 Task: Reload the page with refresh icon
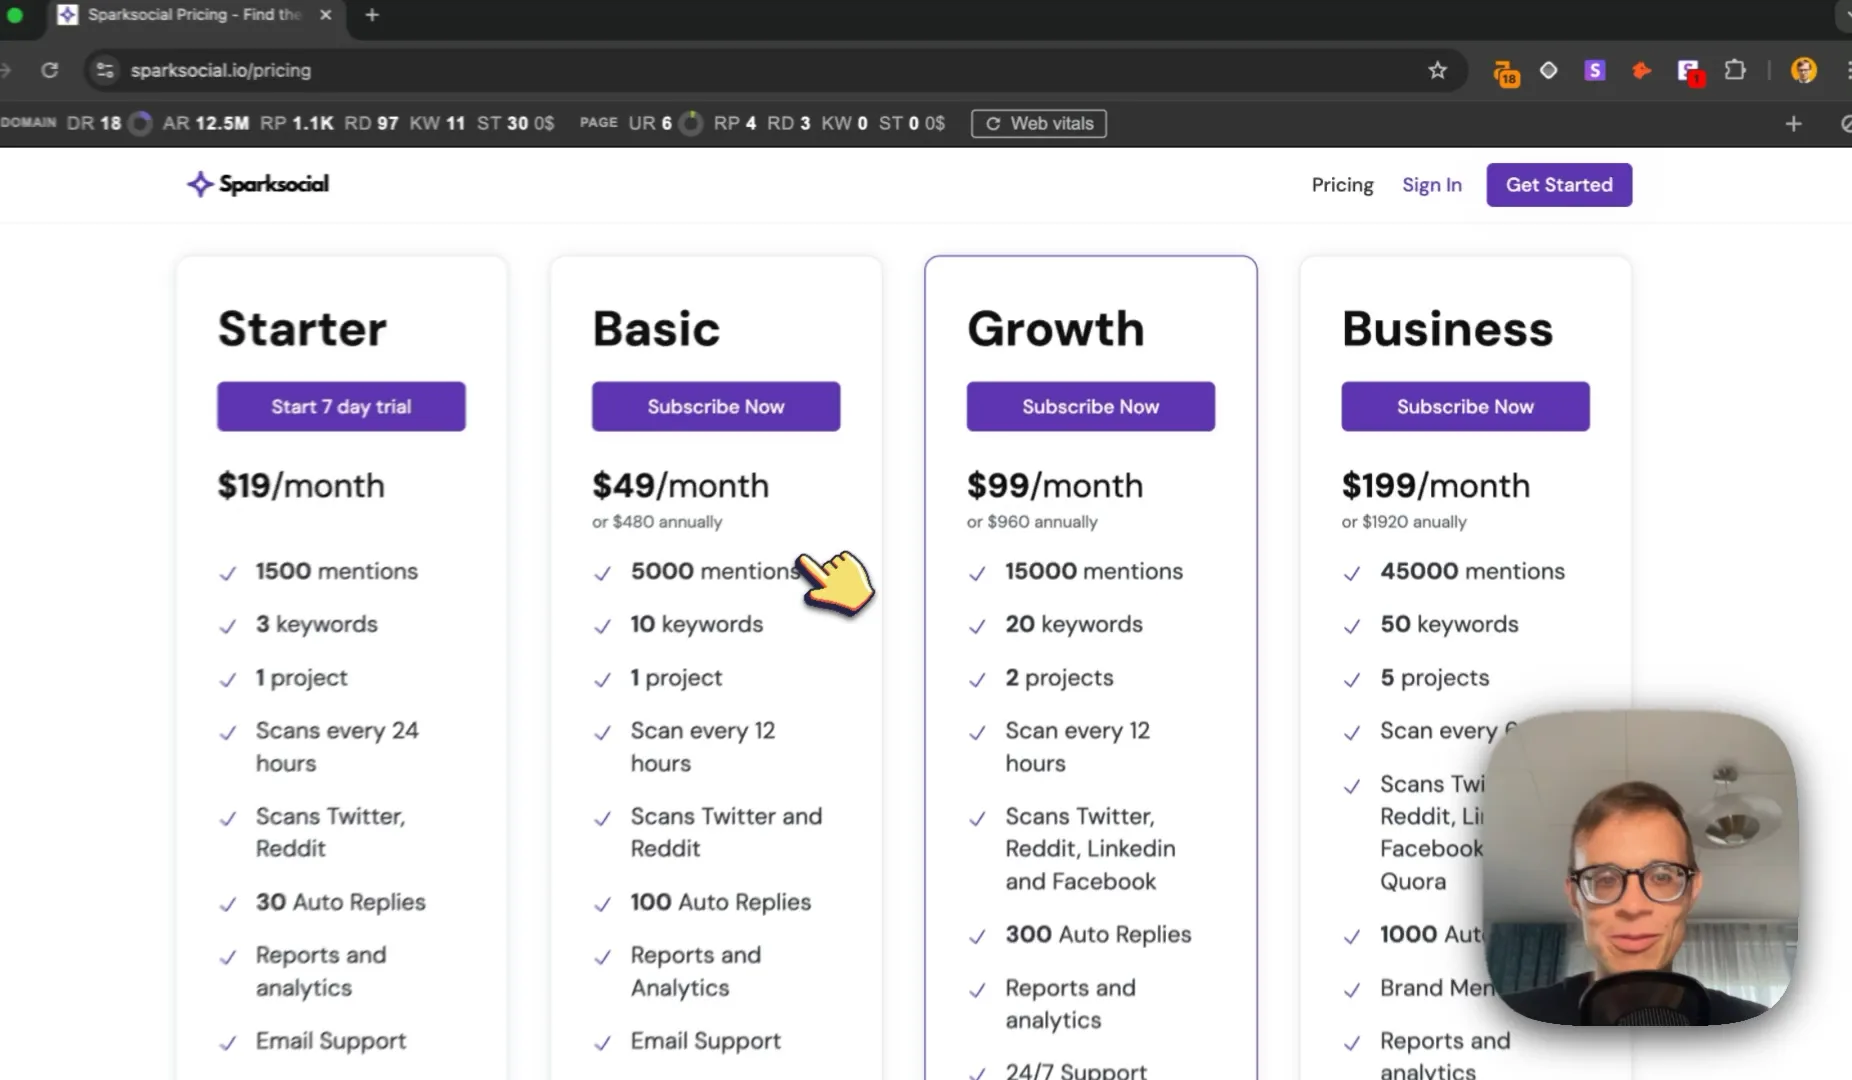[49, 70]
